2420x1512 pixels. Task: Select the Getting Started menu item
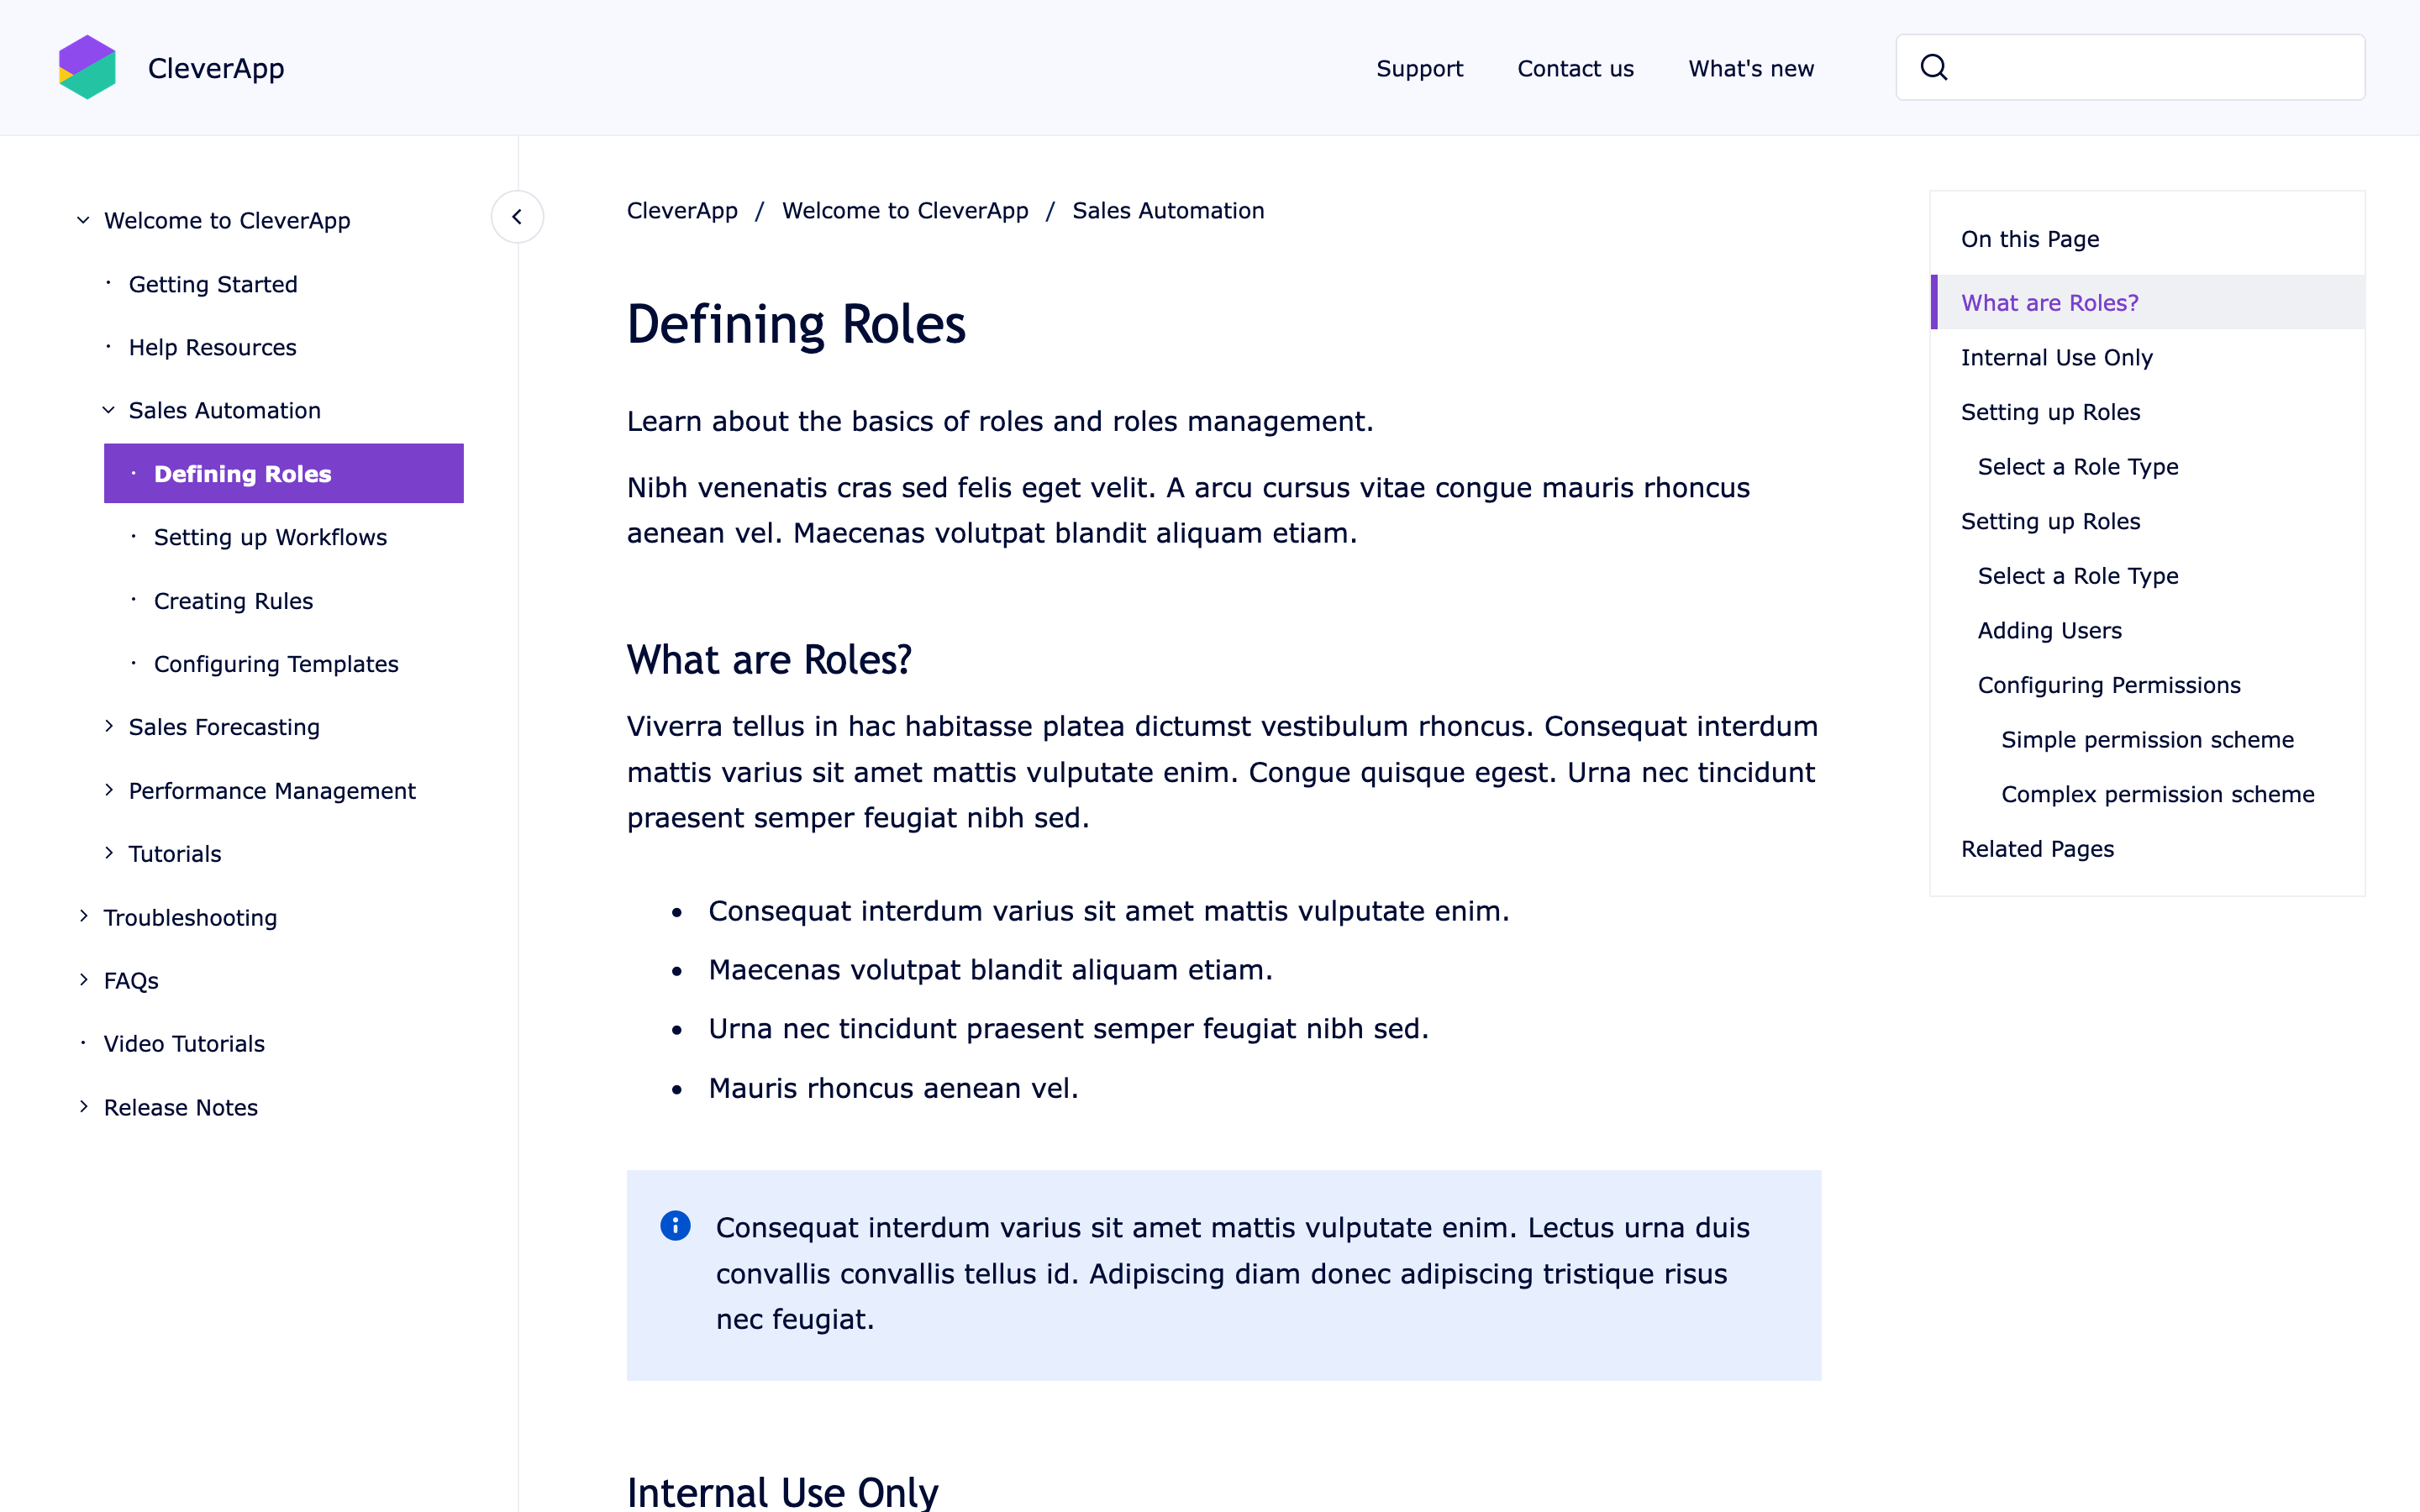pyautogui.click(x=214, y=284)
